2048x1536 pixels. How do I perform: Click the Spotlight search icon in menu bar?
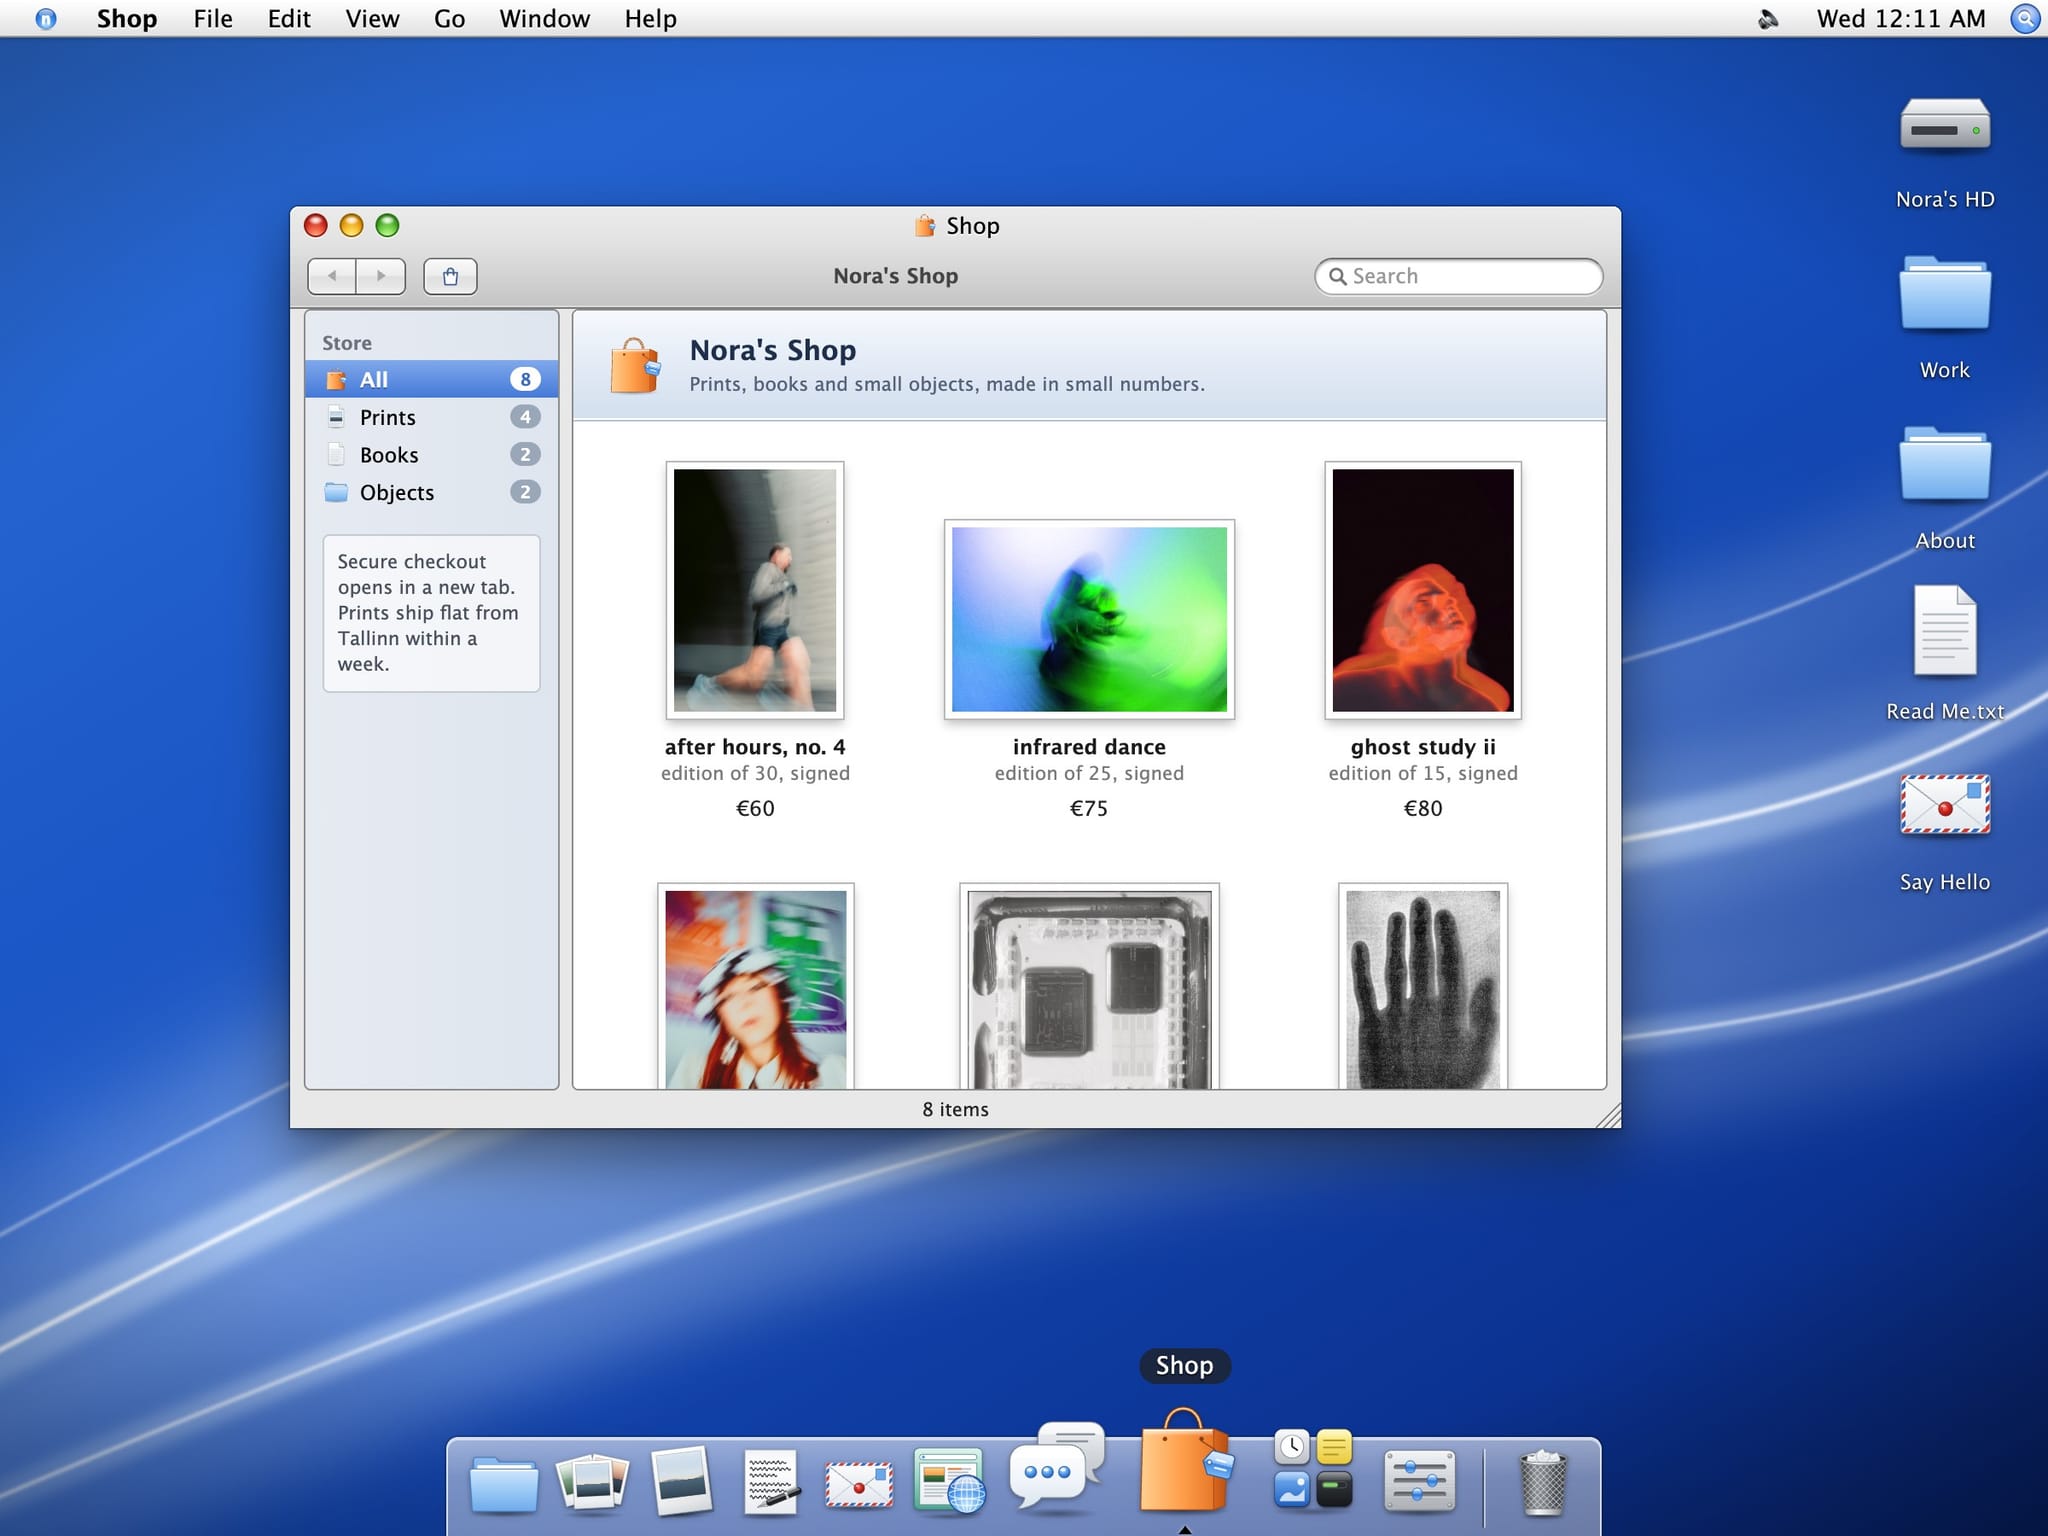pyautogui.click(x=2025, y=18)
